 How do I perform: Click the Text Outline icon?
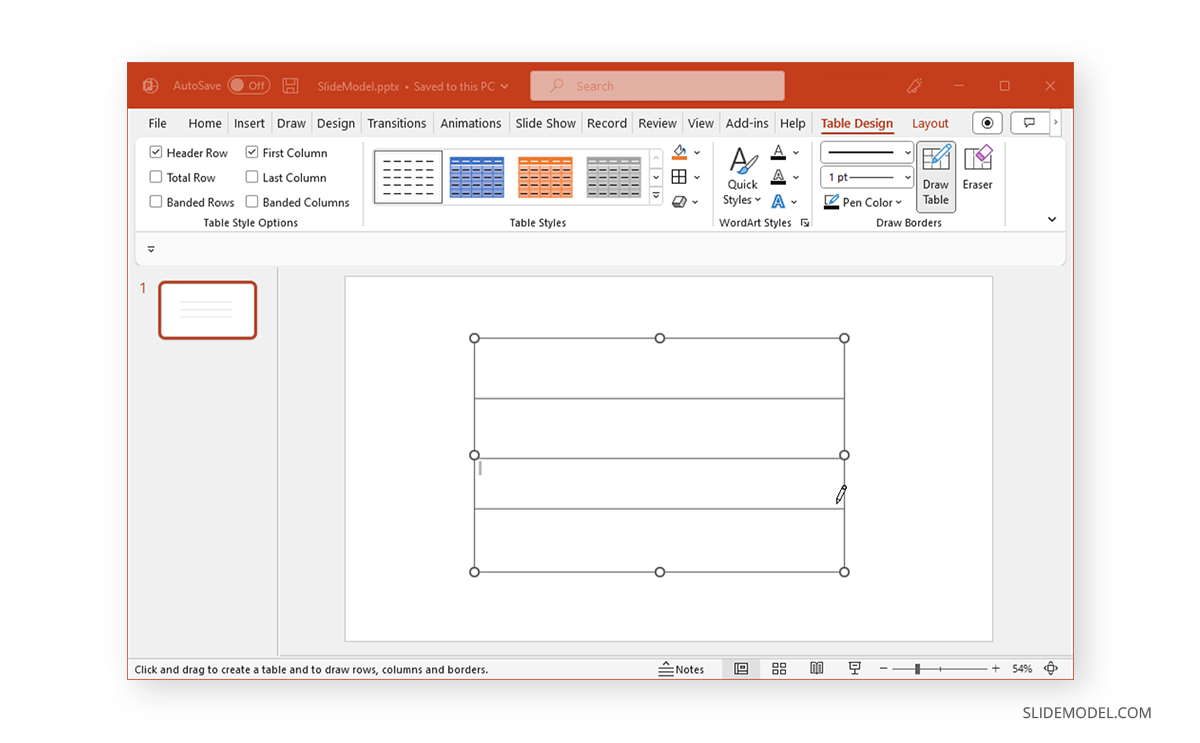click(x=779, y=177)
